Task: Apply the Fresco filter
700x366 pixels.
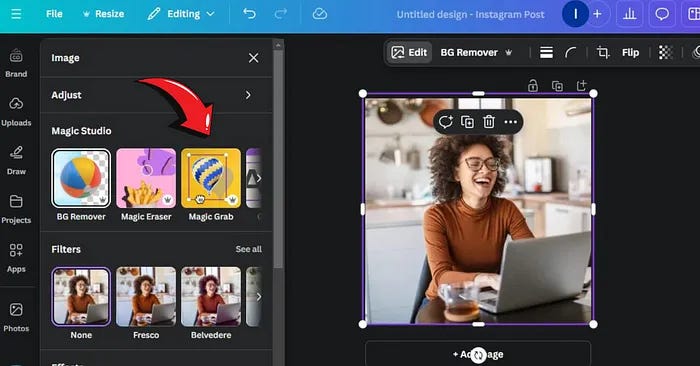Action: [146, 296]
